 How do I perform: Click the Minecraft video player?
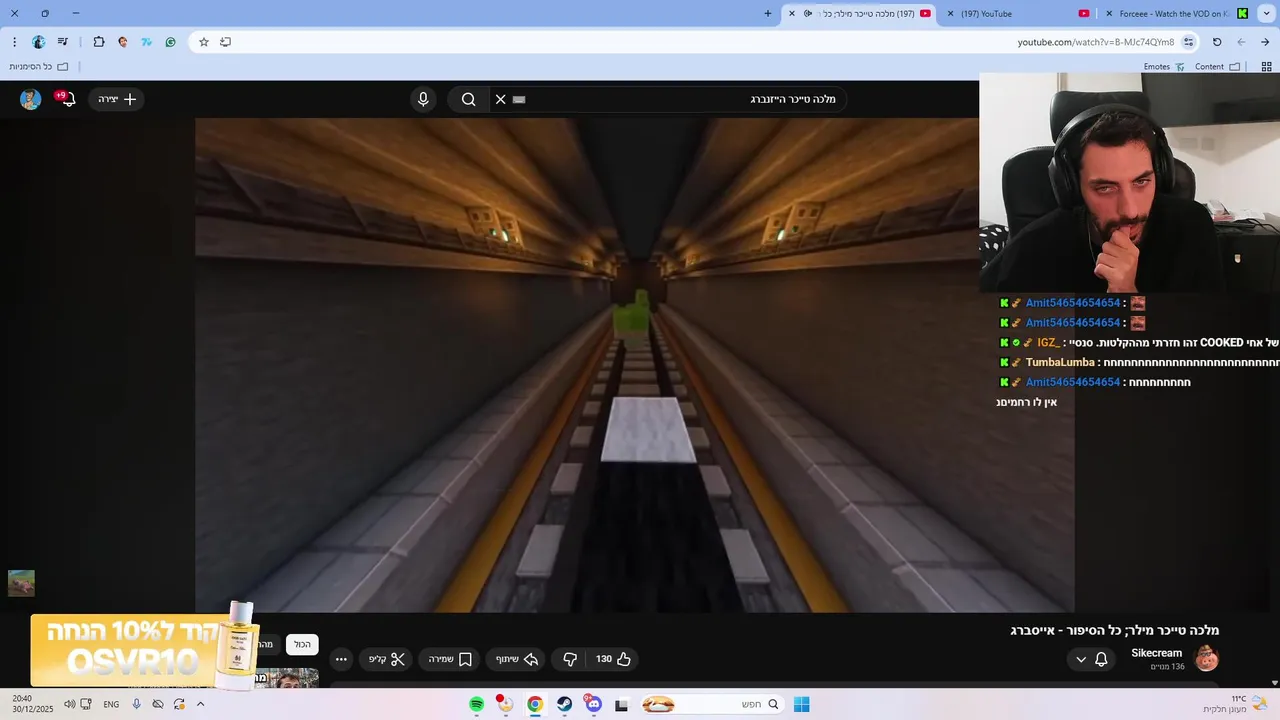[635, 365]
